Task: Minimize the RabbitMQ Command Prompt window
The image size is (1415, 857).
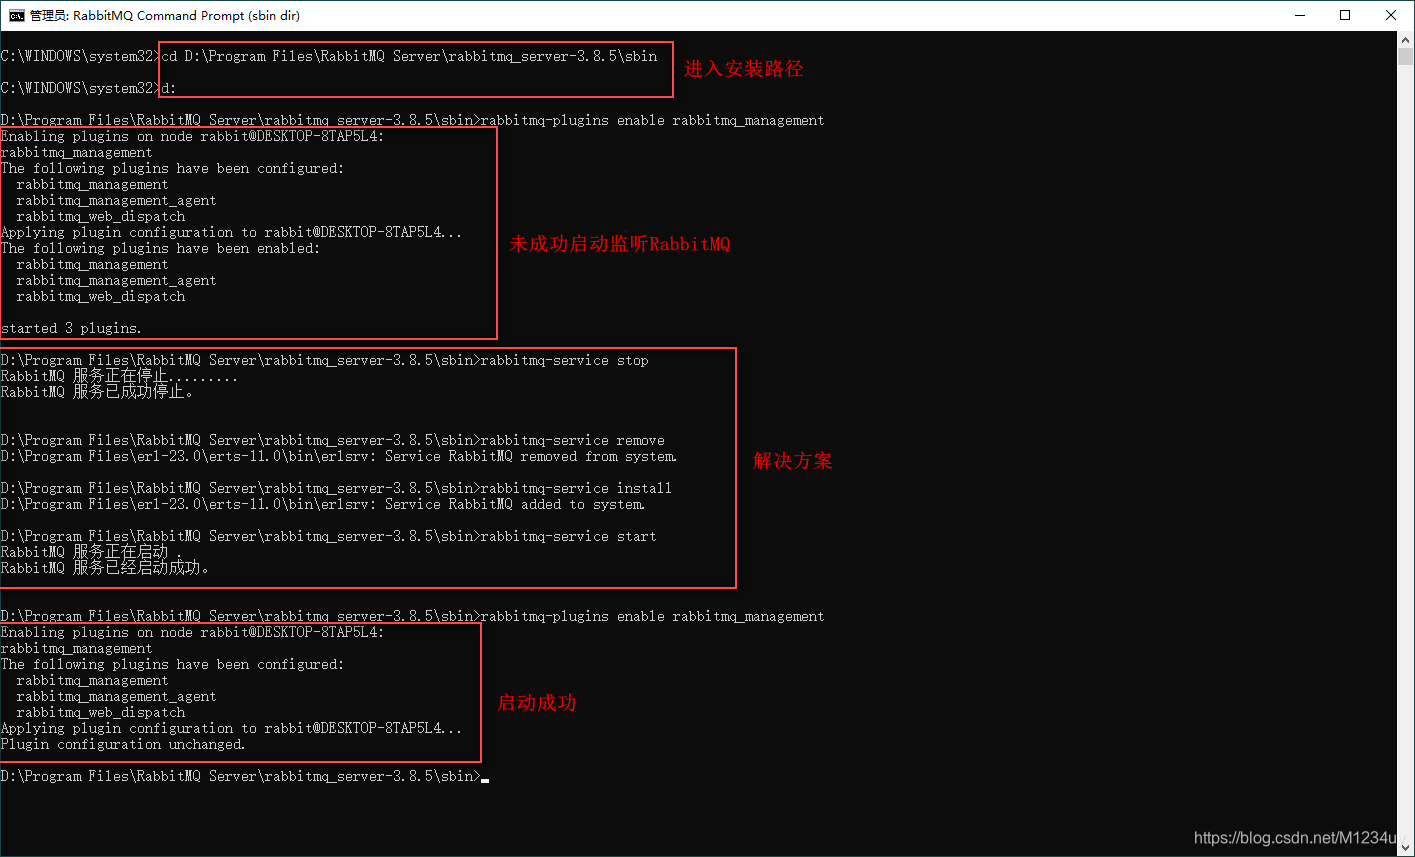Action: pos(1299,15)
